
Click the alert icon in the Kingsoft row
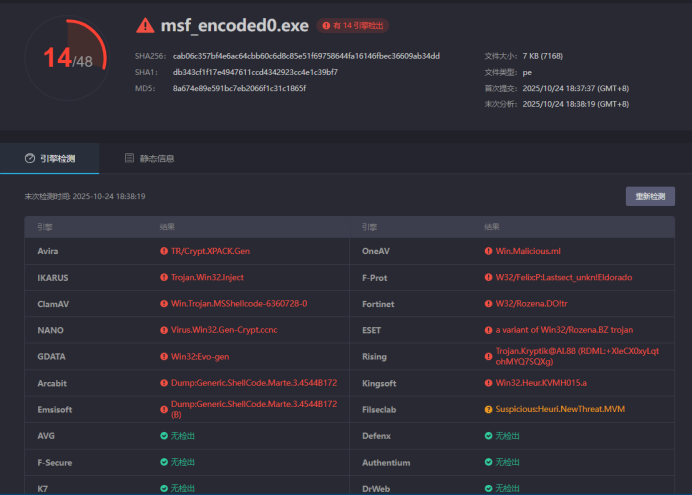click(x=488, y=383)
